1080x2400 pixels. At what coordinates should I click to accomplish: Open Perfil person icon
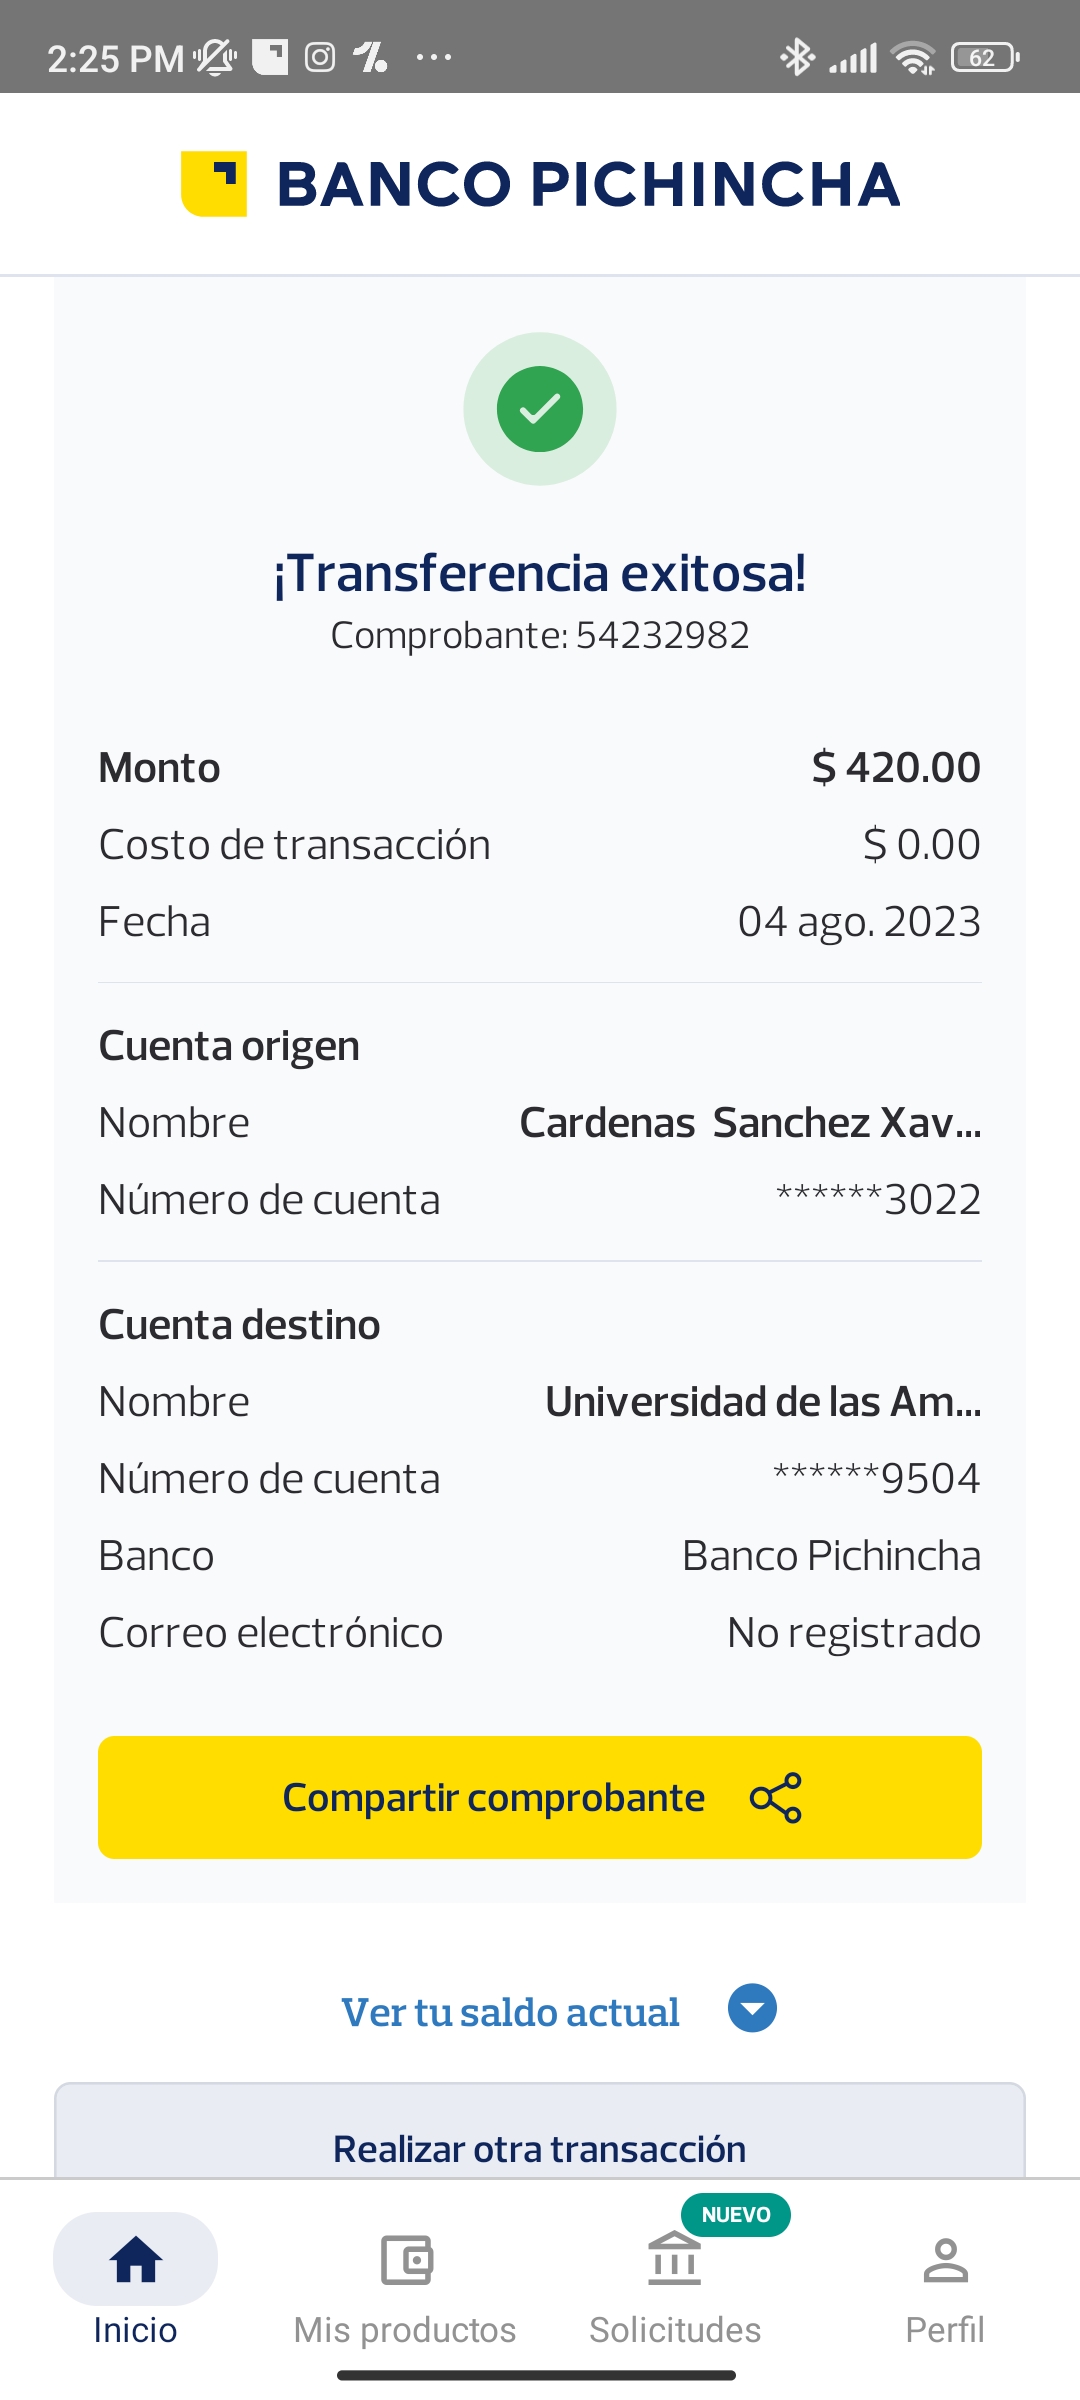coord(945,2260)
